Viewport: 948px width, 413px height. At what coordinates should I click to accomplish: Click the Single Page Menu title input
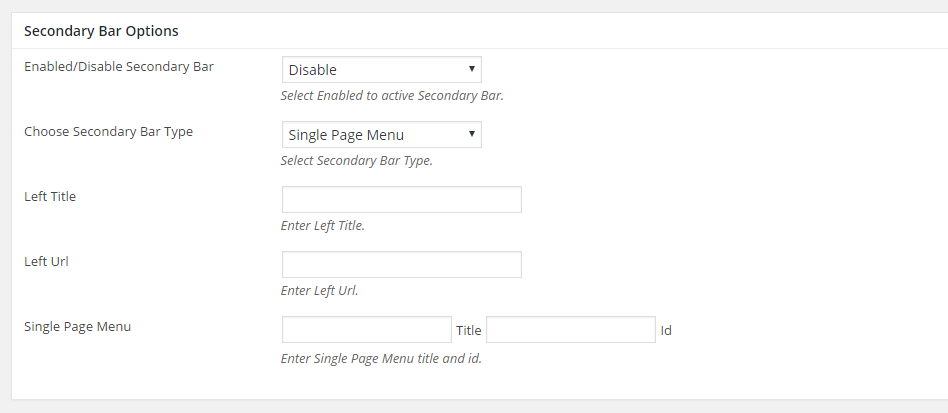(366, 330)
